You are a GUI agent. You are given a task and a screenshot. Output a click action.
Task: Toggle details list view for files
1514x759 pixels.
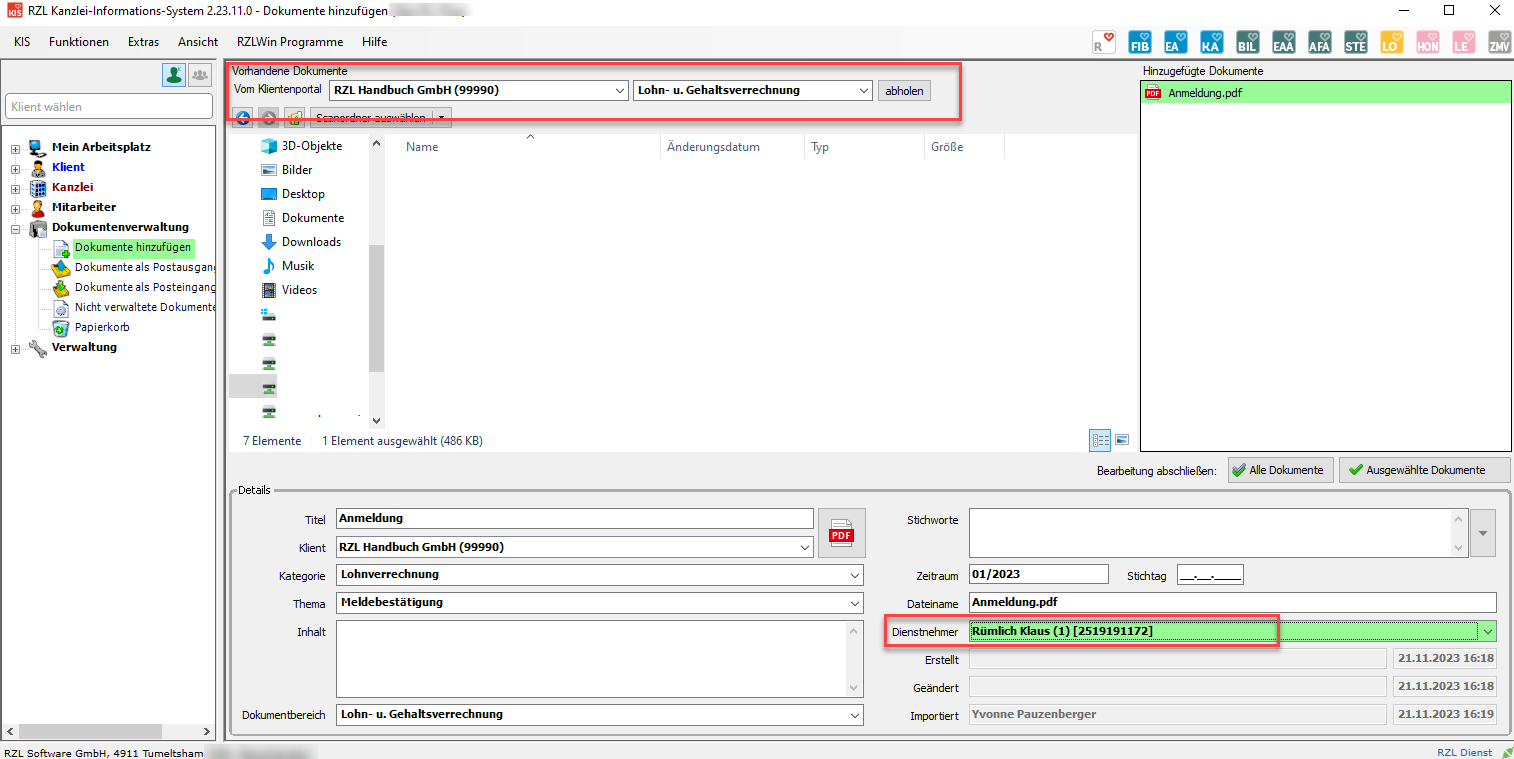(1100, 440)
